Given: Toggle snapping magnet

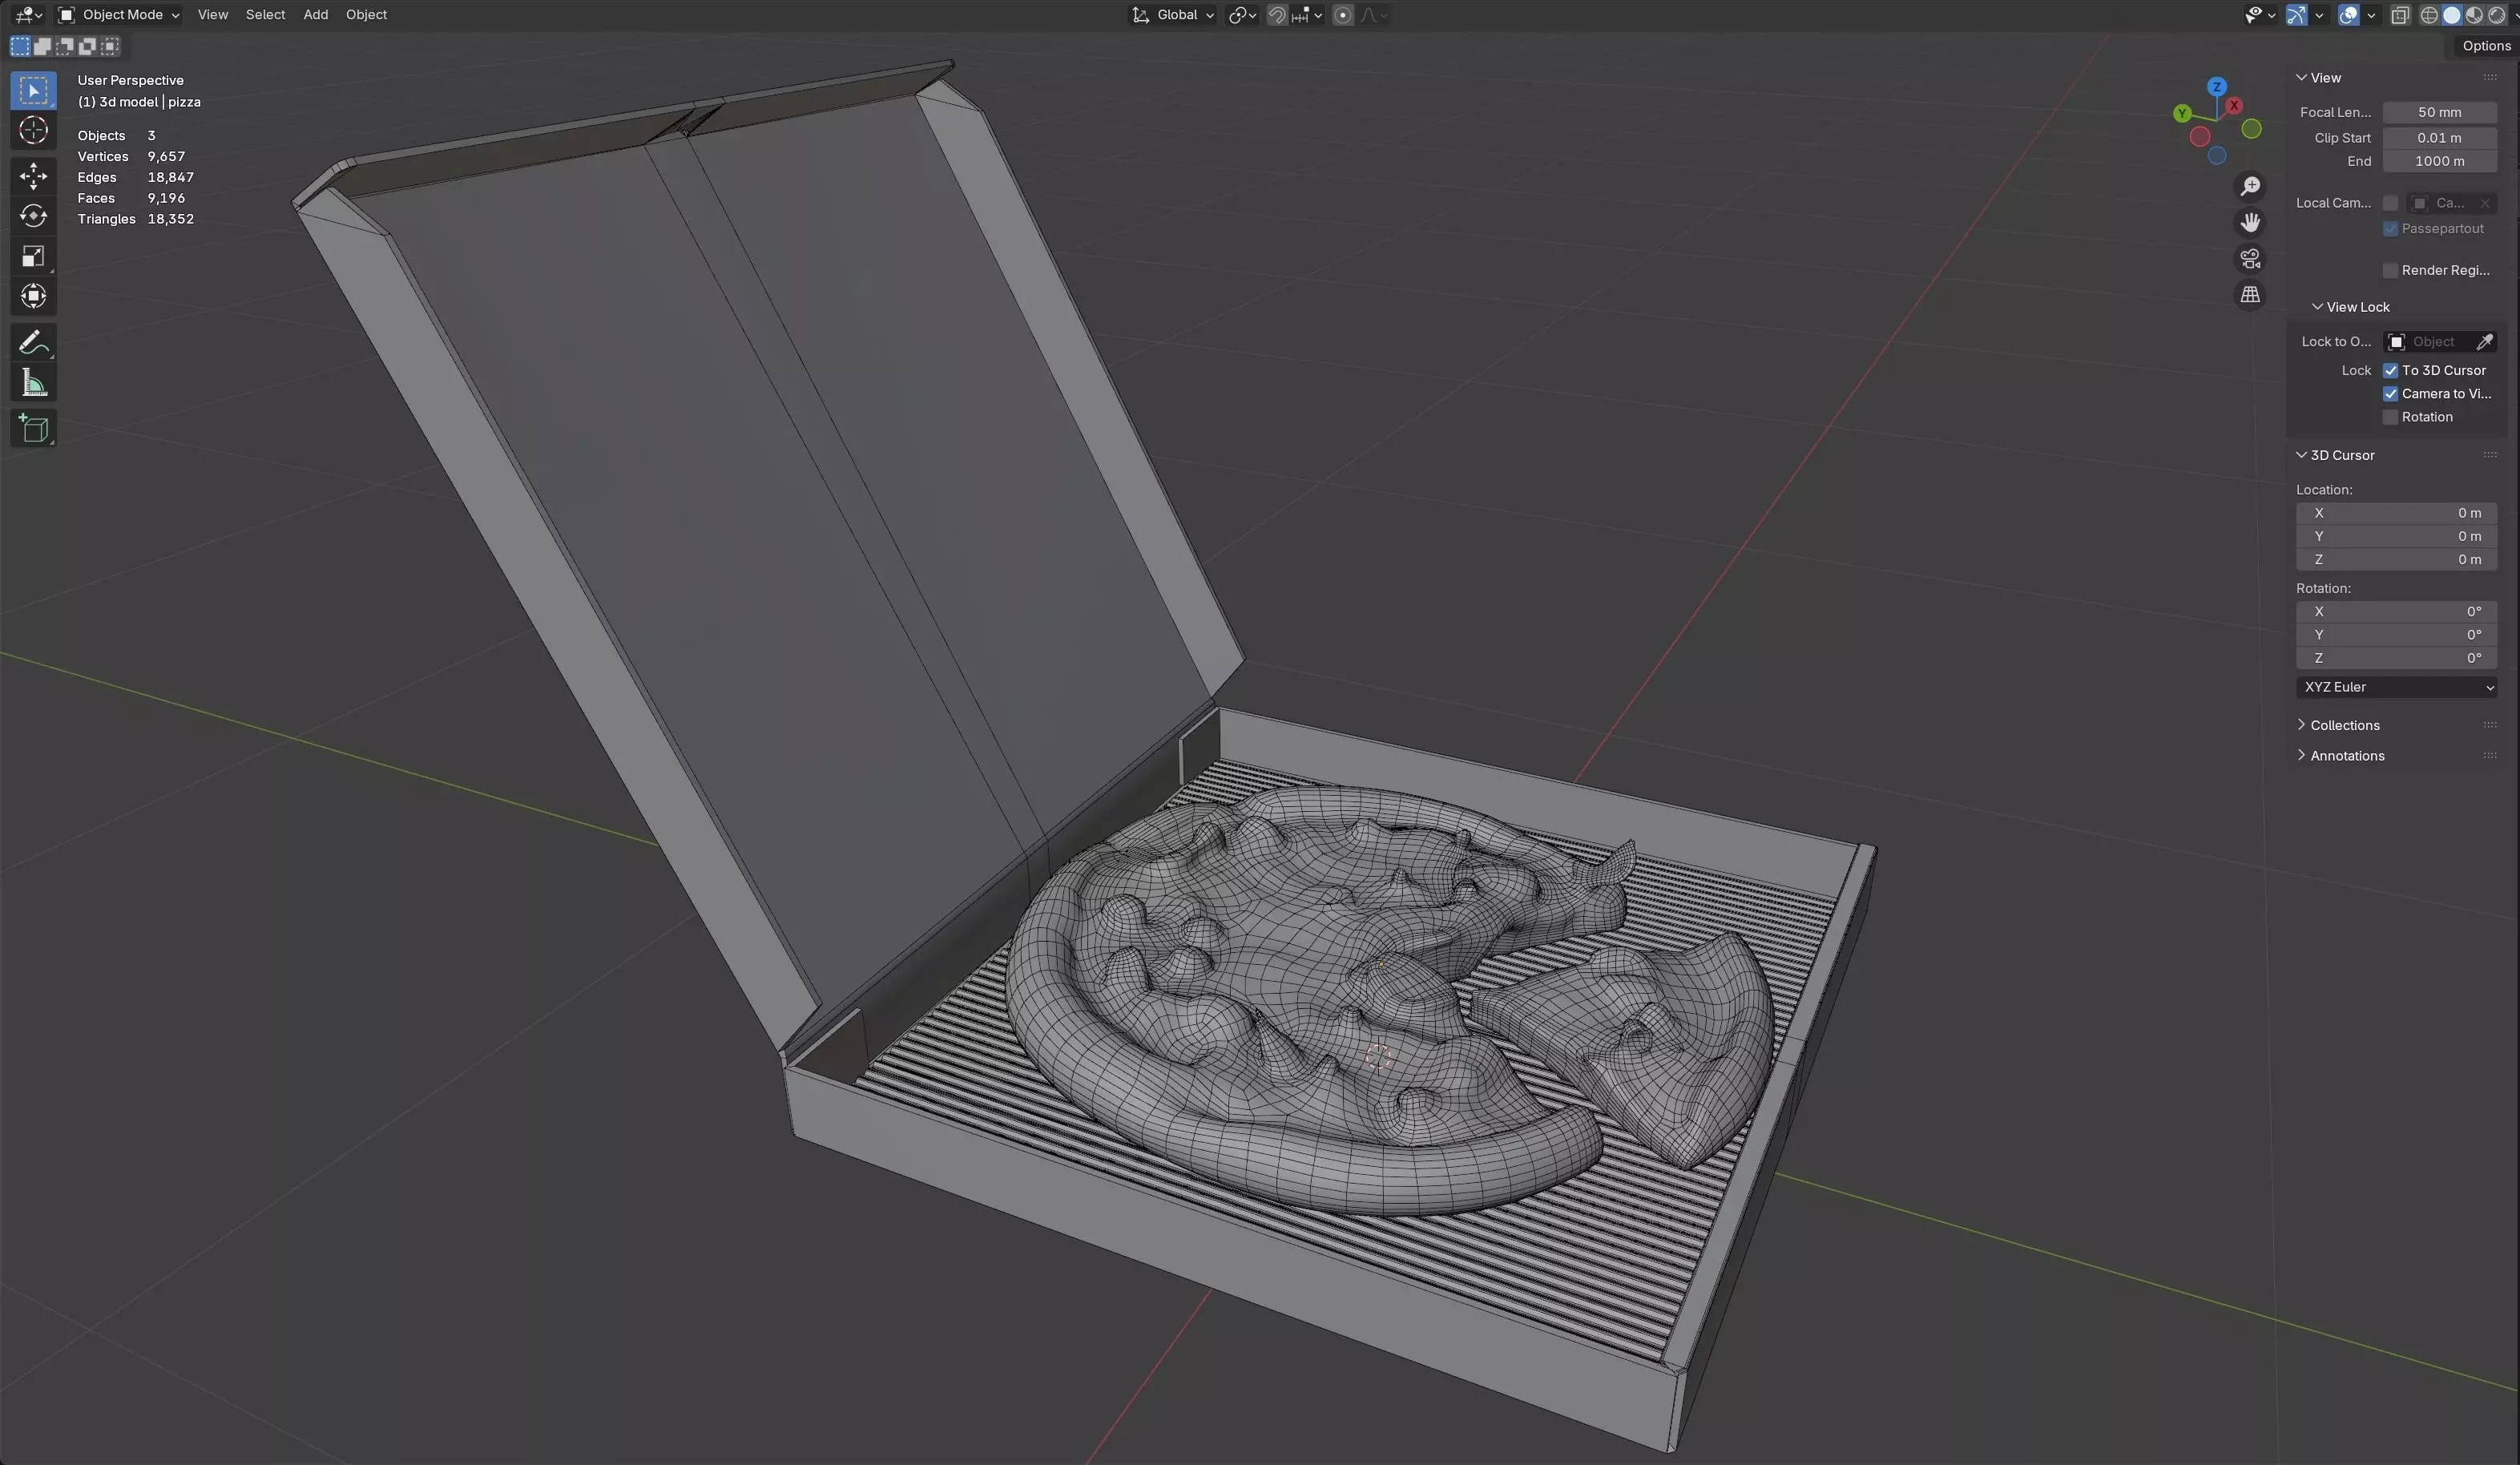Looking at the screenshot, I should 1277,15.
